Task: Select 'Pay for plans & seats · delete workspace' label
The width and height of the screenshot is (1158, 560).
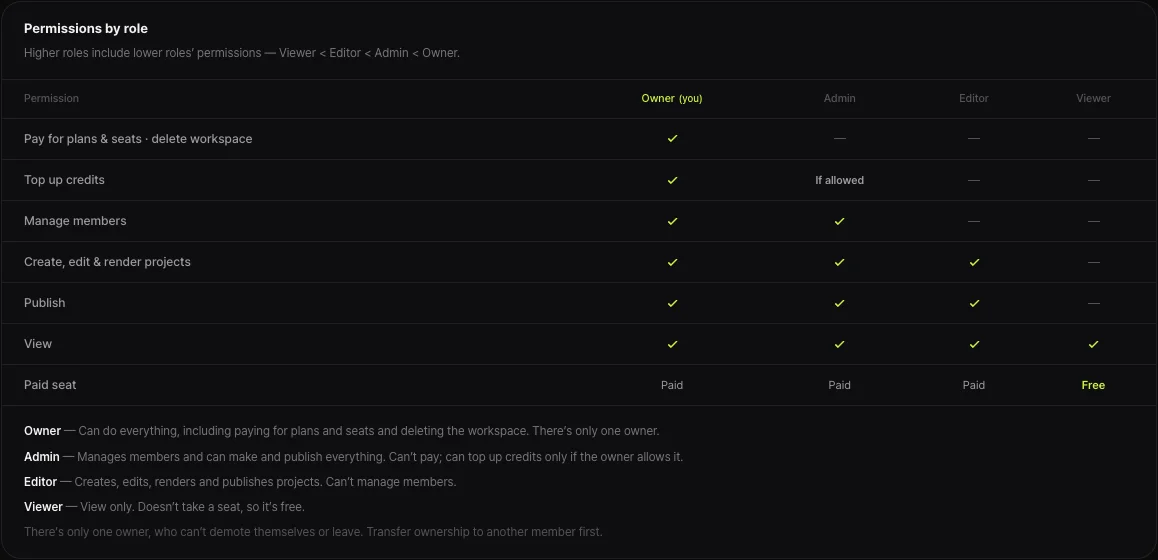Action: point(138,139)
